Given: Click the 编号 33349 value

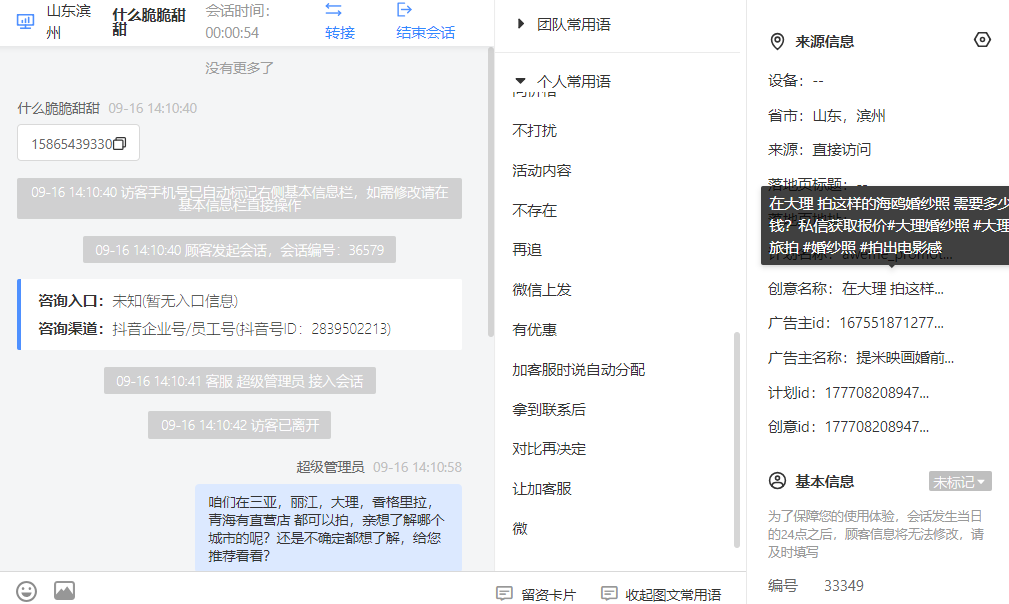Looking at the screenshot, I should (844, 586).
